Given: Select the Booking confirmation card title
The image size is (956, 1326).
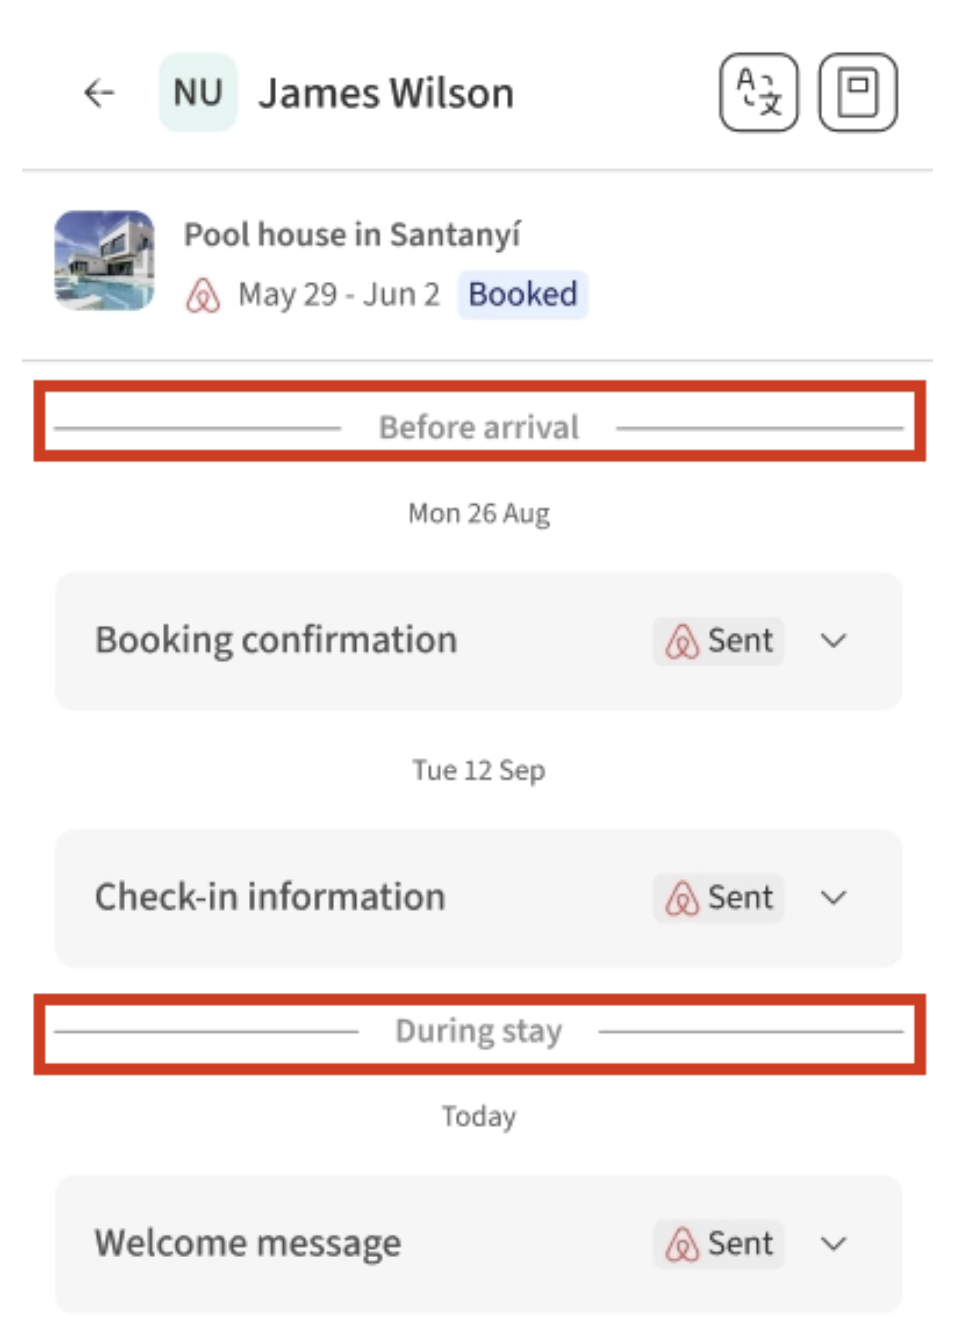Looking at the screenshot, I should [x=276, y=640].
